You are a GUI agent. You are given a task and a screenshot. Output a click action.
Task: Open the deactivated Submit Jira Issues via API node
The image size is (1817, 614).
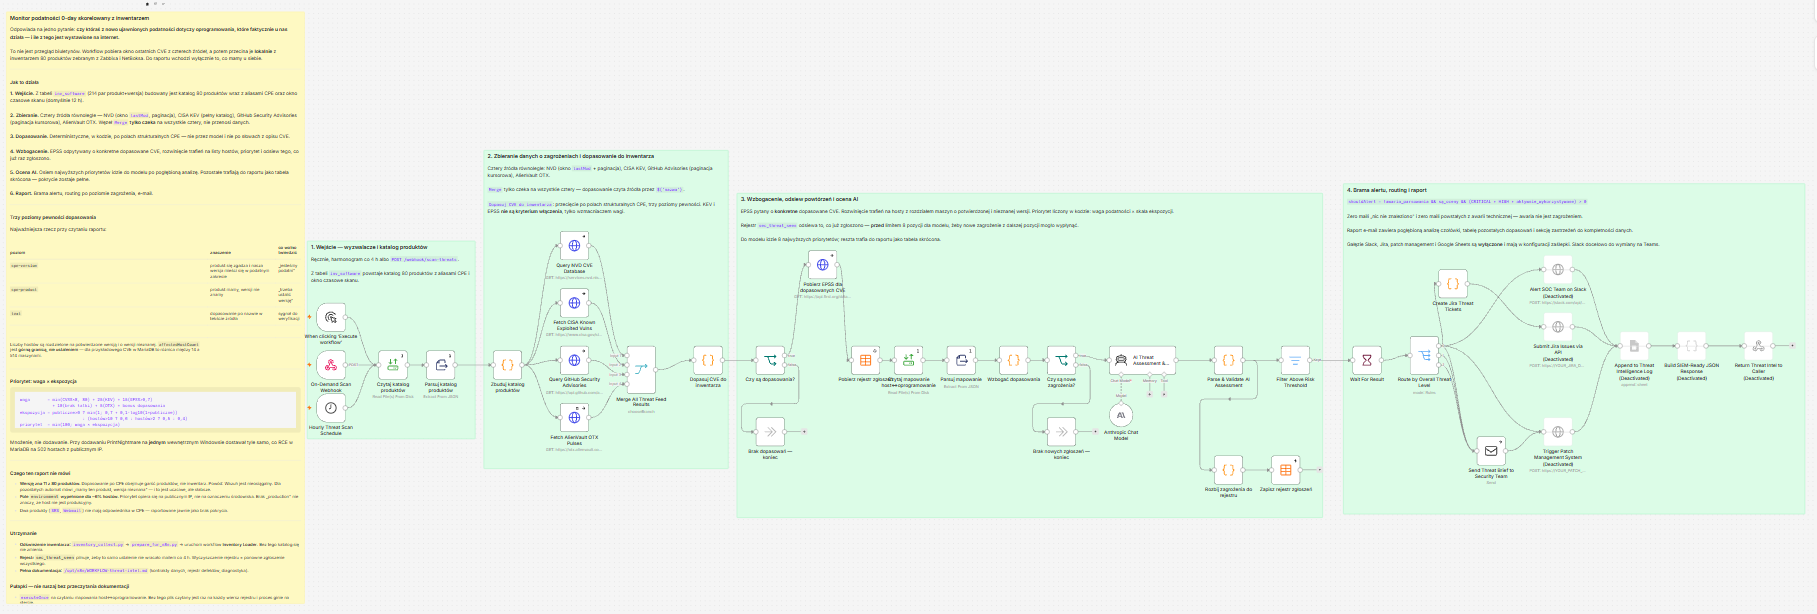[x=1557, y=327]
